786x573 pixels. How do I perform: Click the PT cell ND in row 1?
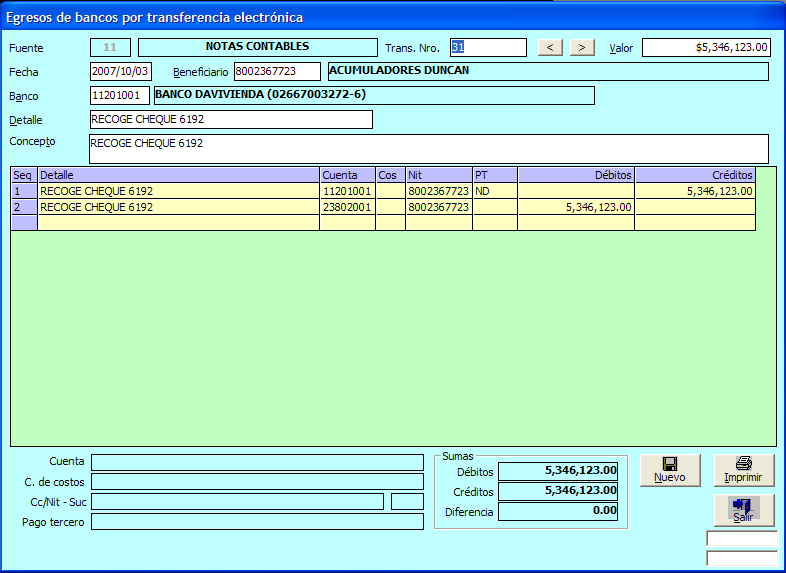[495, 191]
